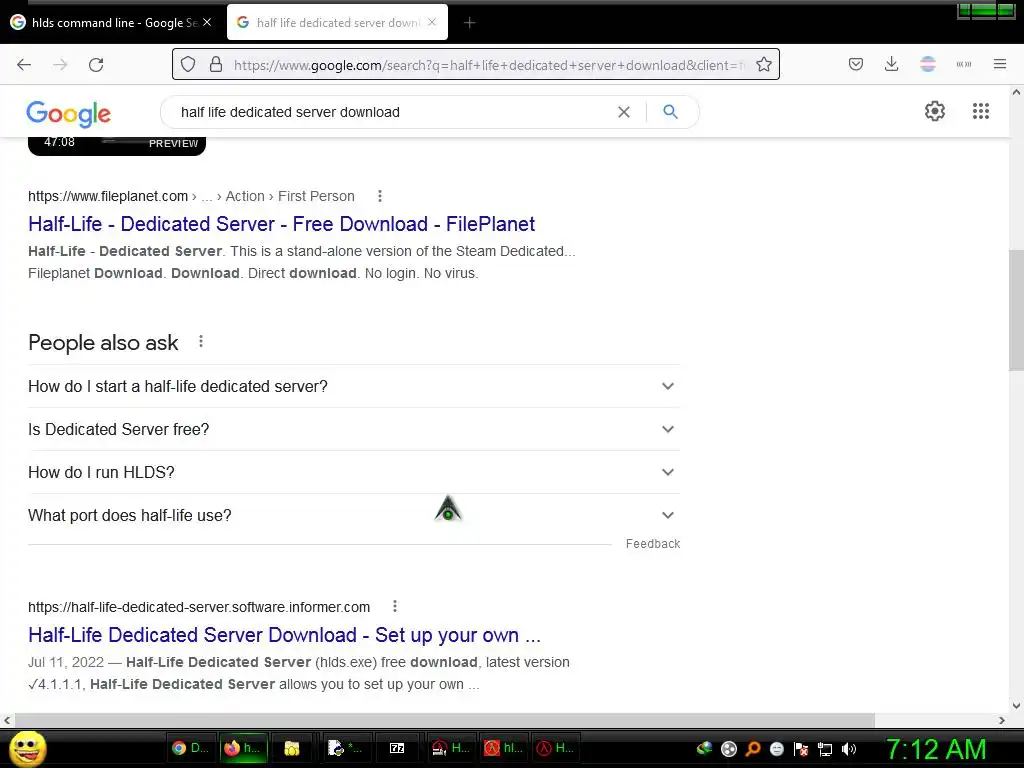Submit search with the magnifier icon
Image resolution: width=1024 pixels, height=768 pixels.
(670, 112)
